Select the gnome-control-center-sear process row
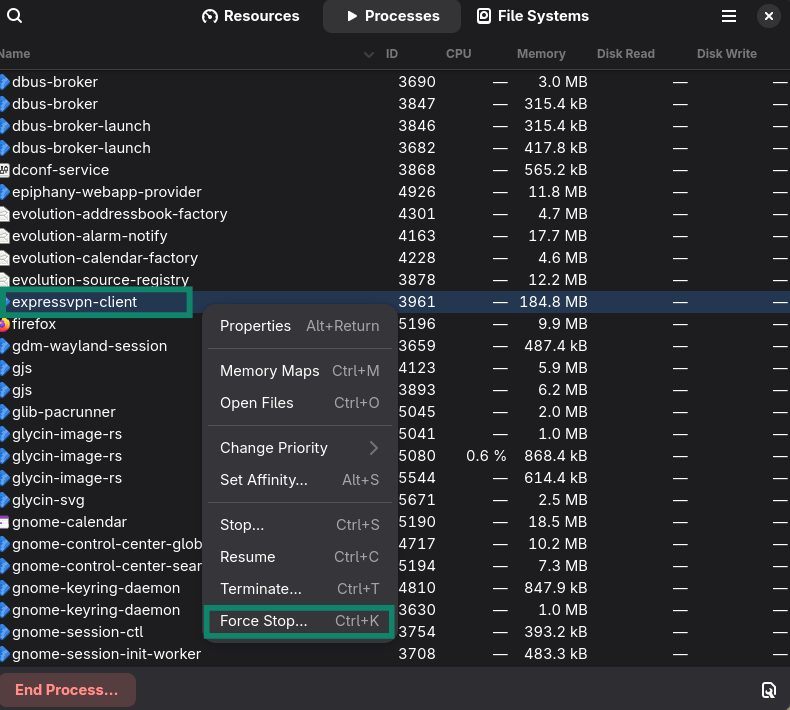Image resolution: width=790 pixels, height=710 pixels. (x=395, y=566)
